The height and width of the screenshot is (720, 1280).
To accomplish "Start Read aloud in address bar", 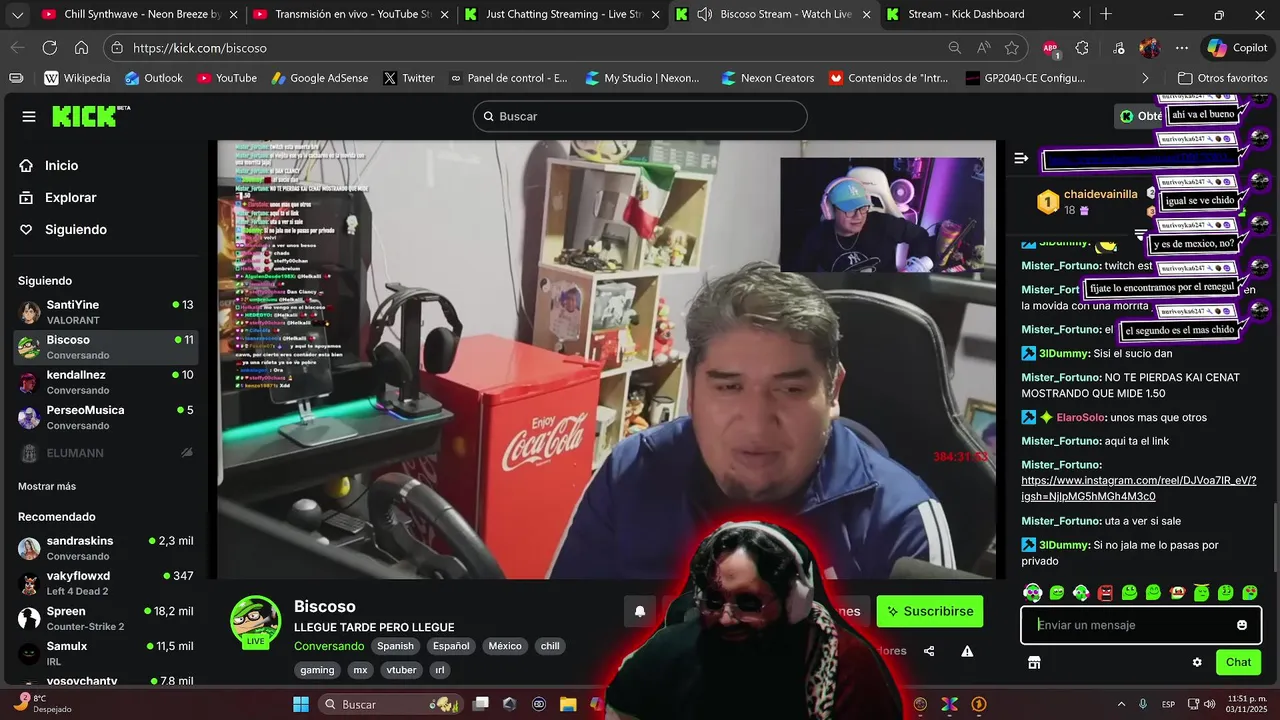I will pos(984,48).
